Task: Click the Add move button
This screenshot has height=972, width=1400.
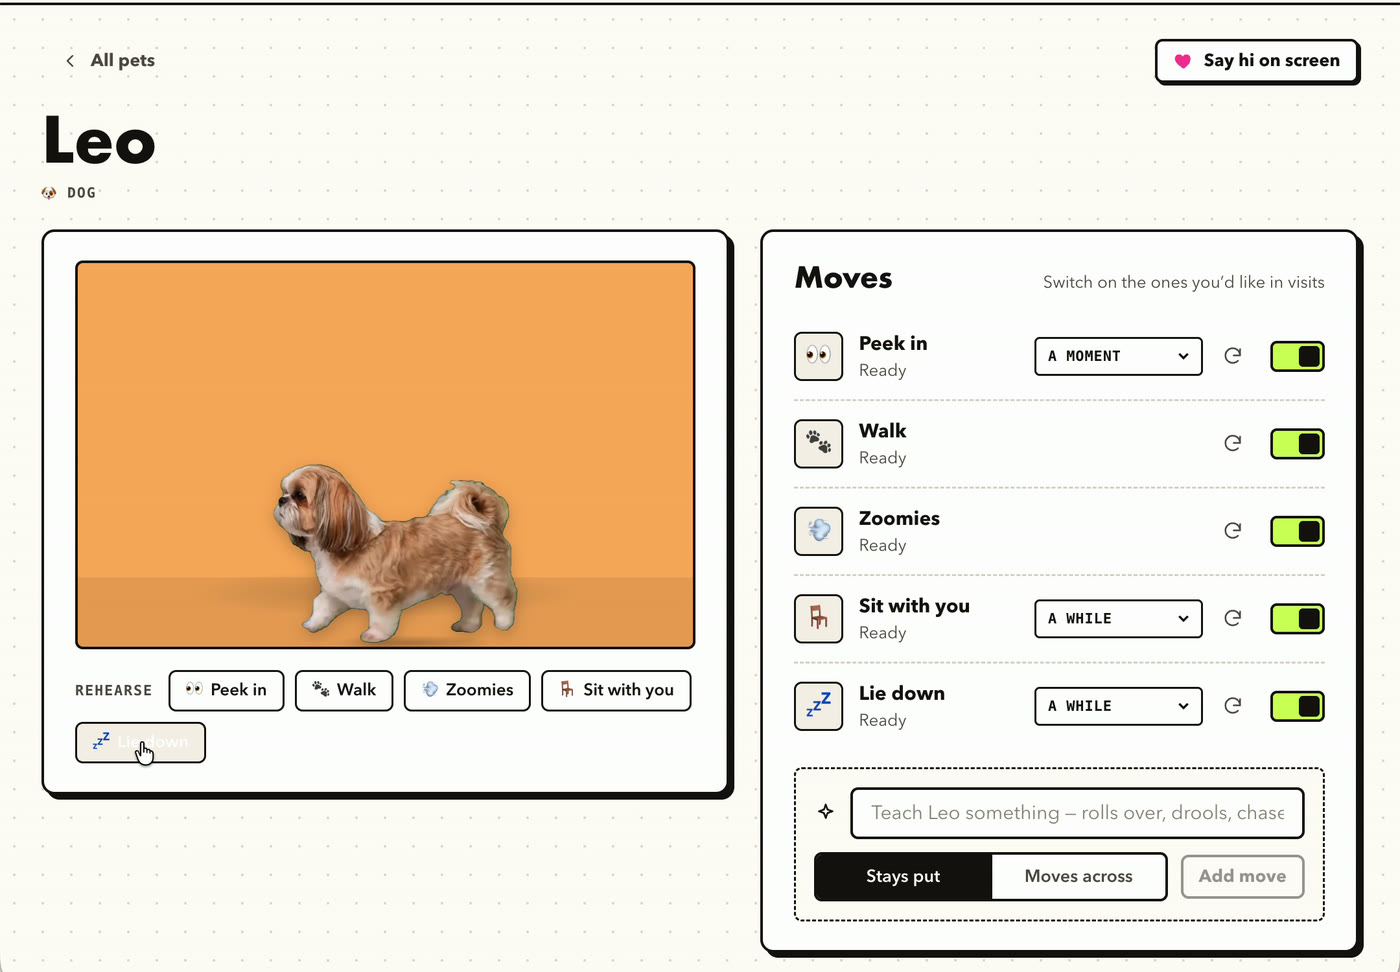Action: (1242, 876)
